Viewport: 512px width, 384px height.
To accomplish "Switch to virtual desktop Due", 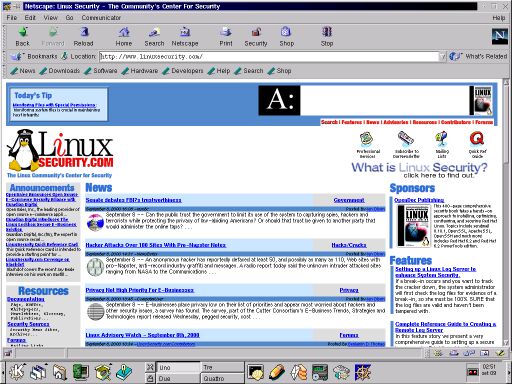I will click(178, 378).
